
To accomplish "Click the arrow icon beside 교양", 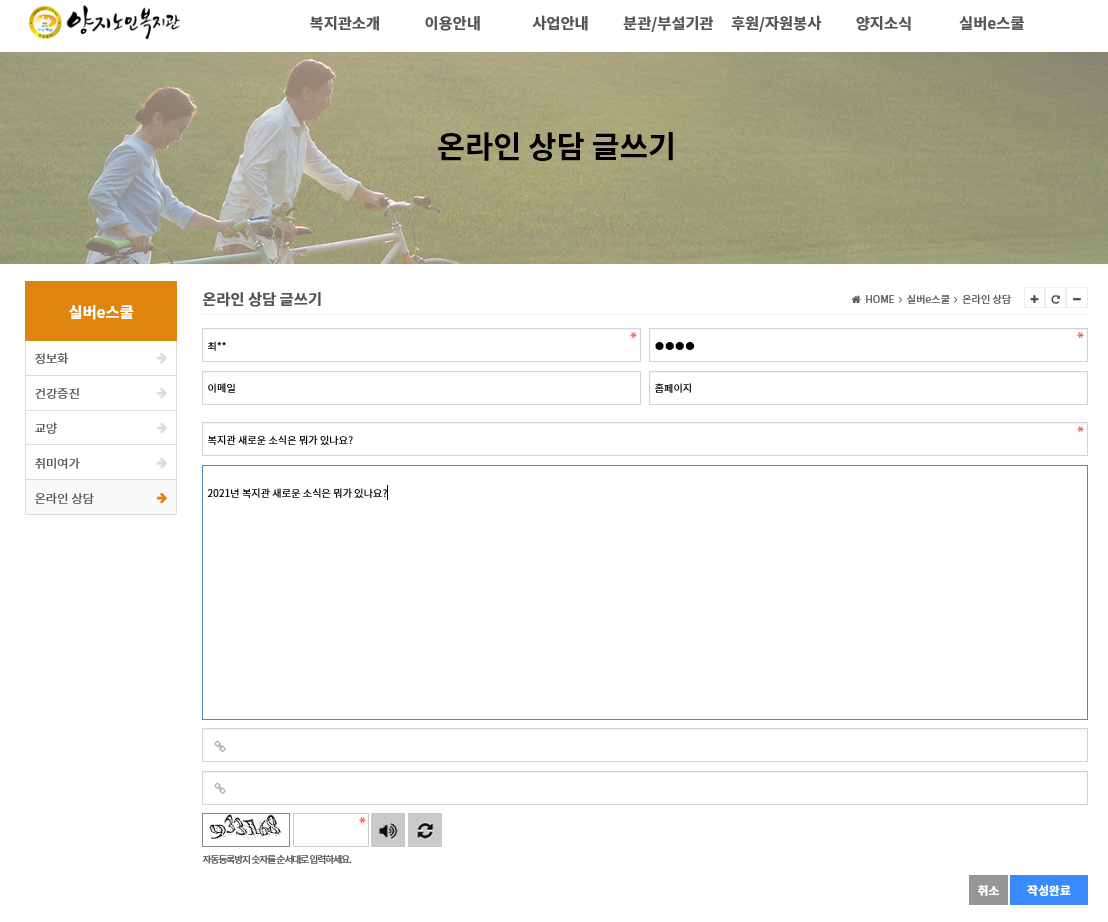I will coord(162,428).
